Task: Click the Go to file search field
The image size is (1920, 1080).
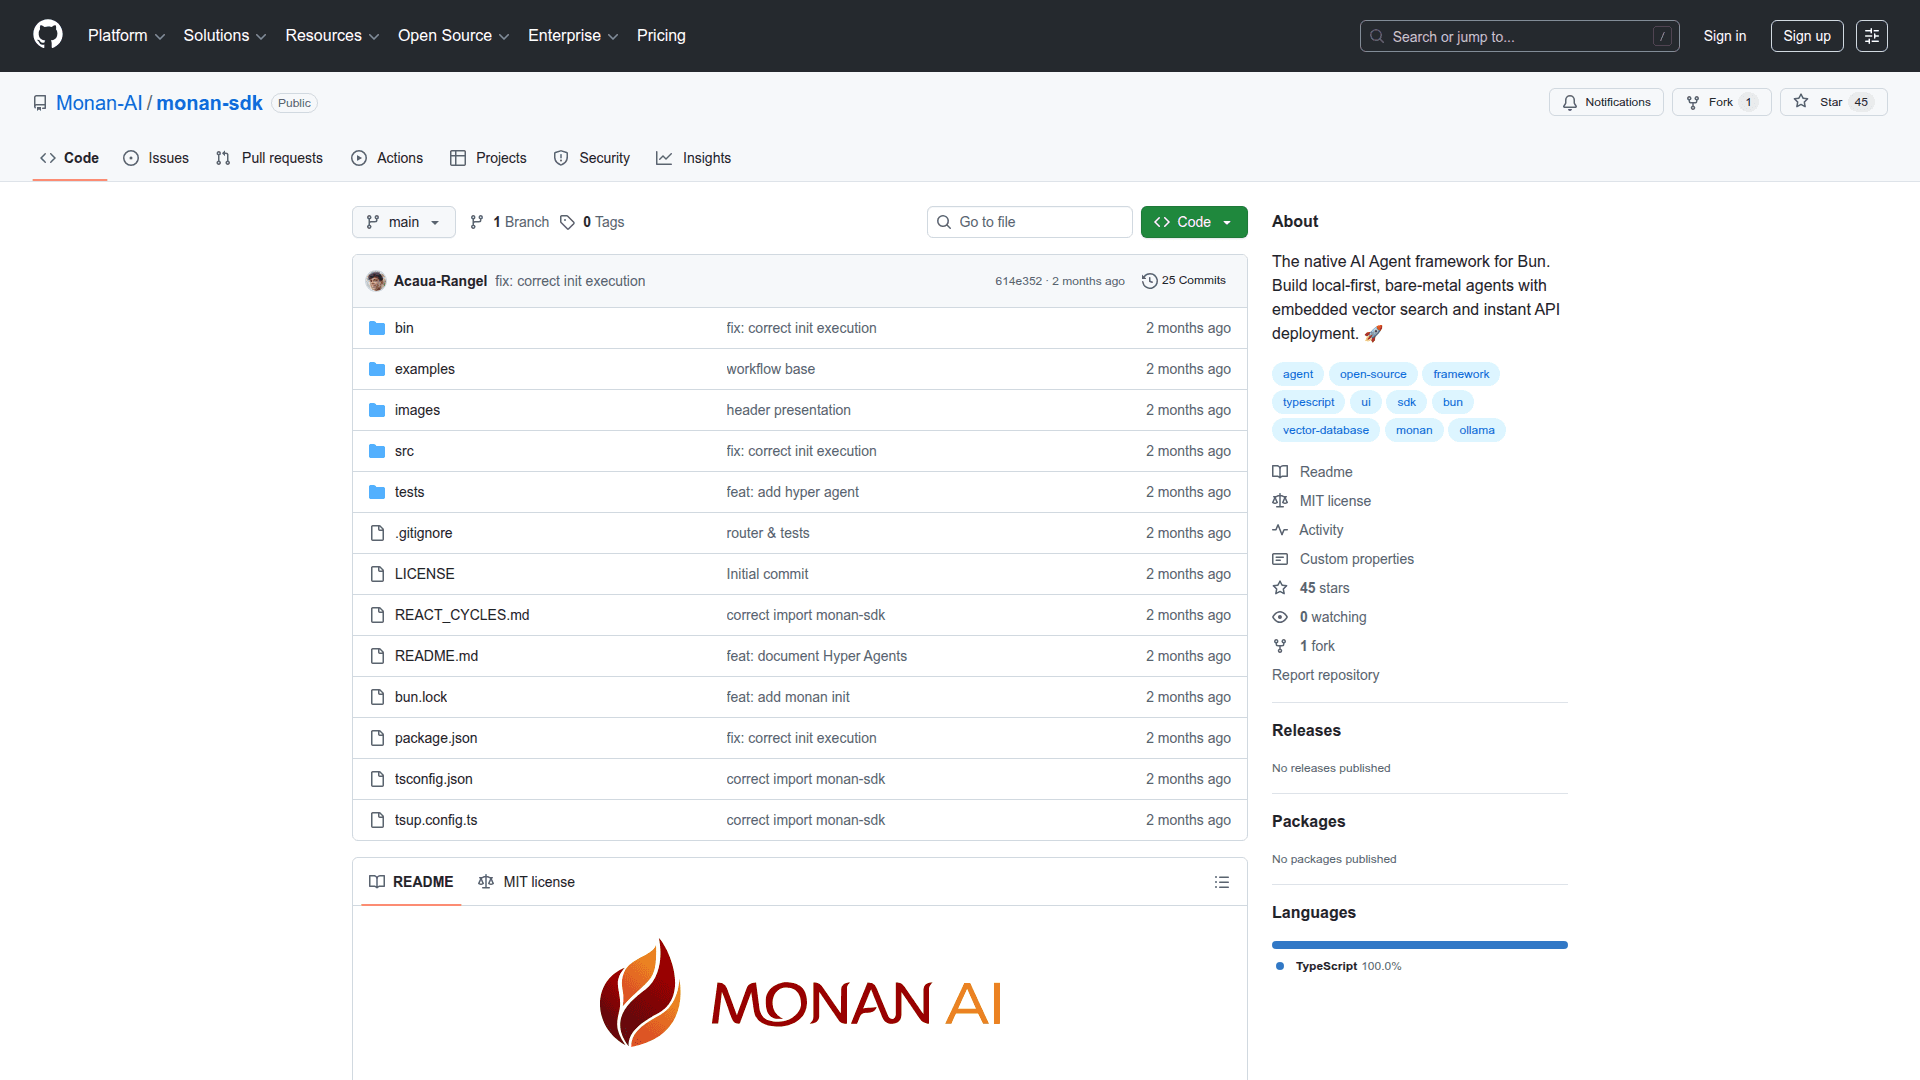Action: click(x=1029, y=221)
